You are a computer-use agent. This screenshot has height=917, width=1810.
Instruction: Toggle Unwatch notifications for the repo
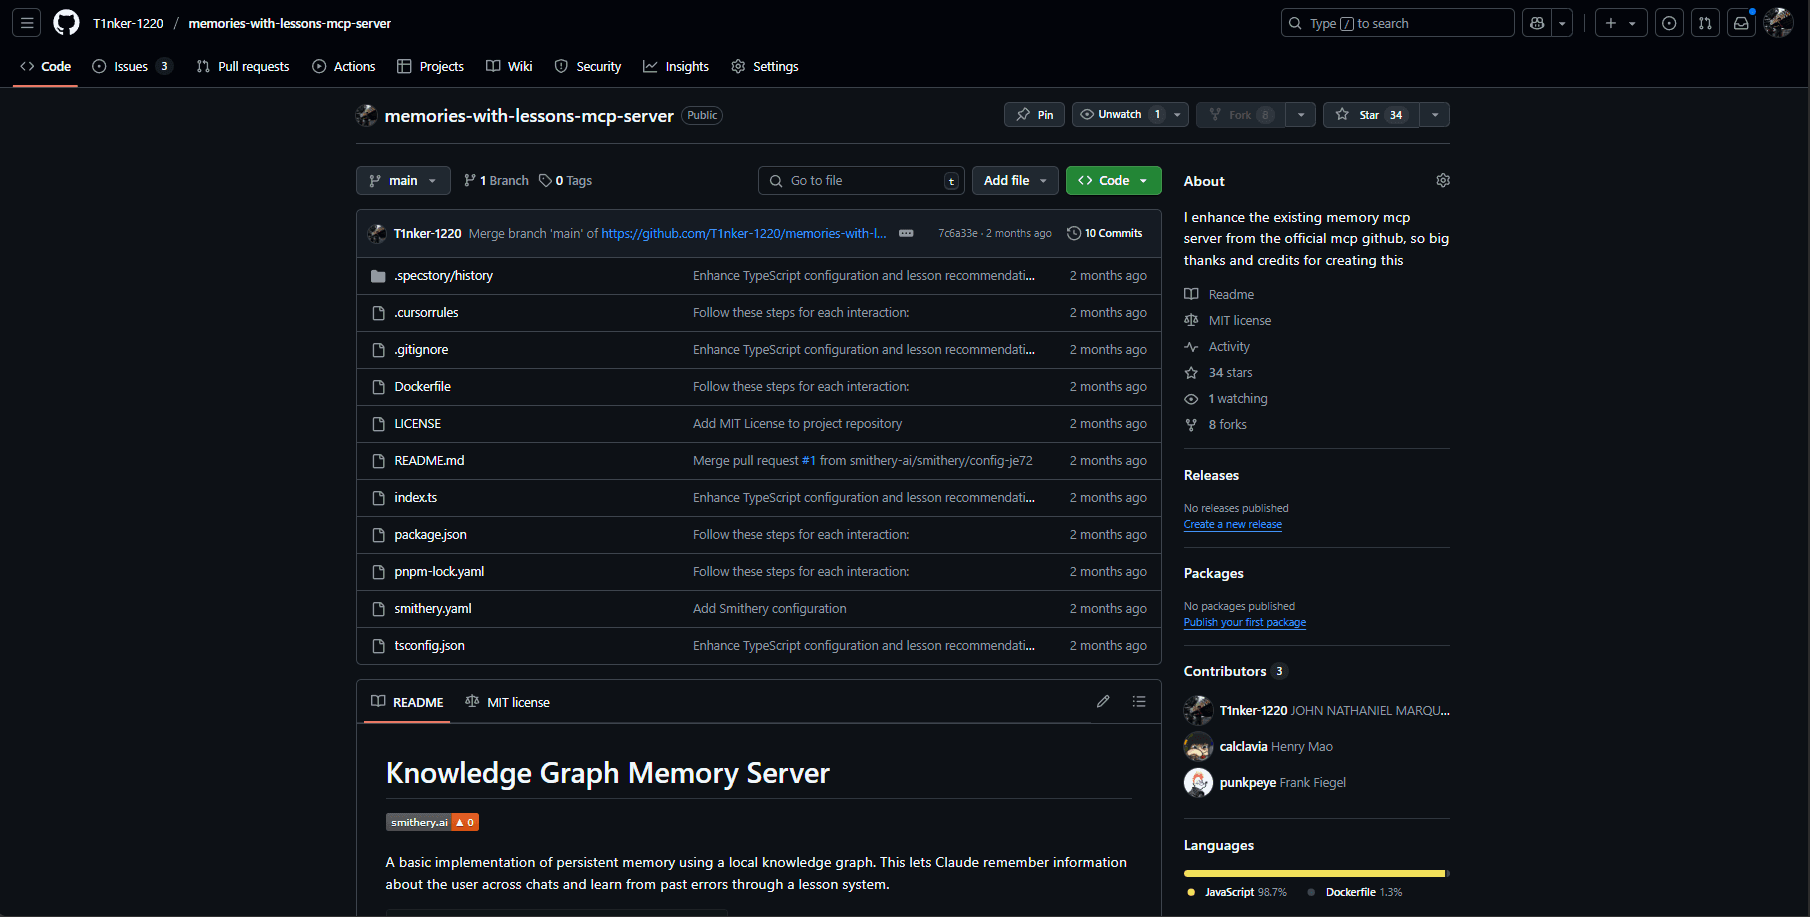coord(1119,115)
